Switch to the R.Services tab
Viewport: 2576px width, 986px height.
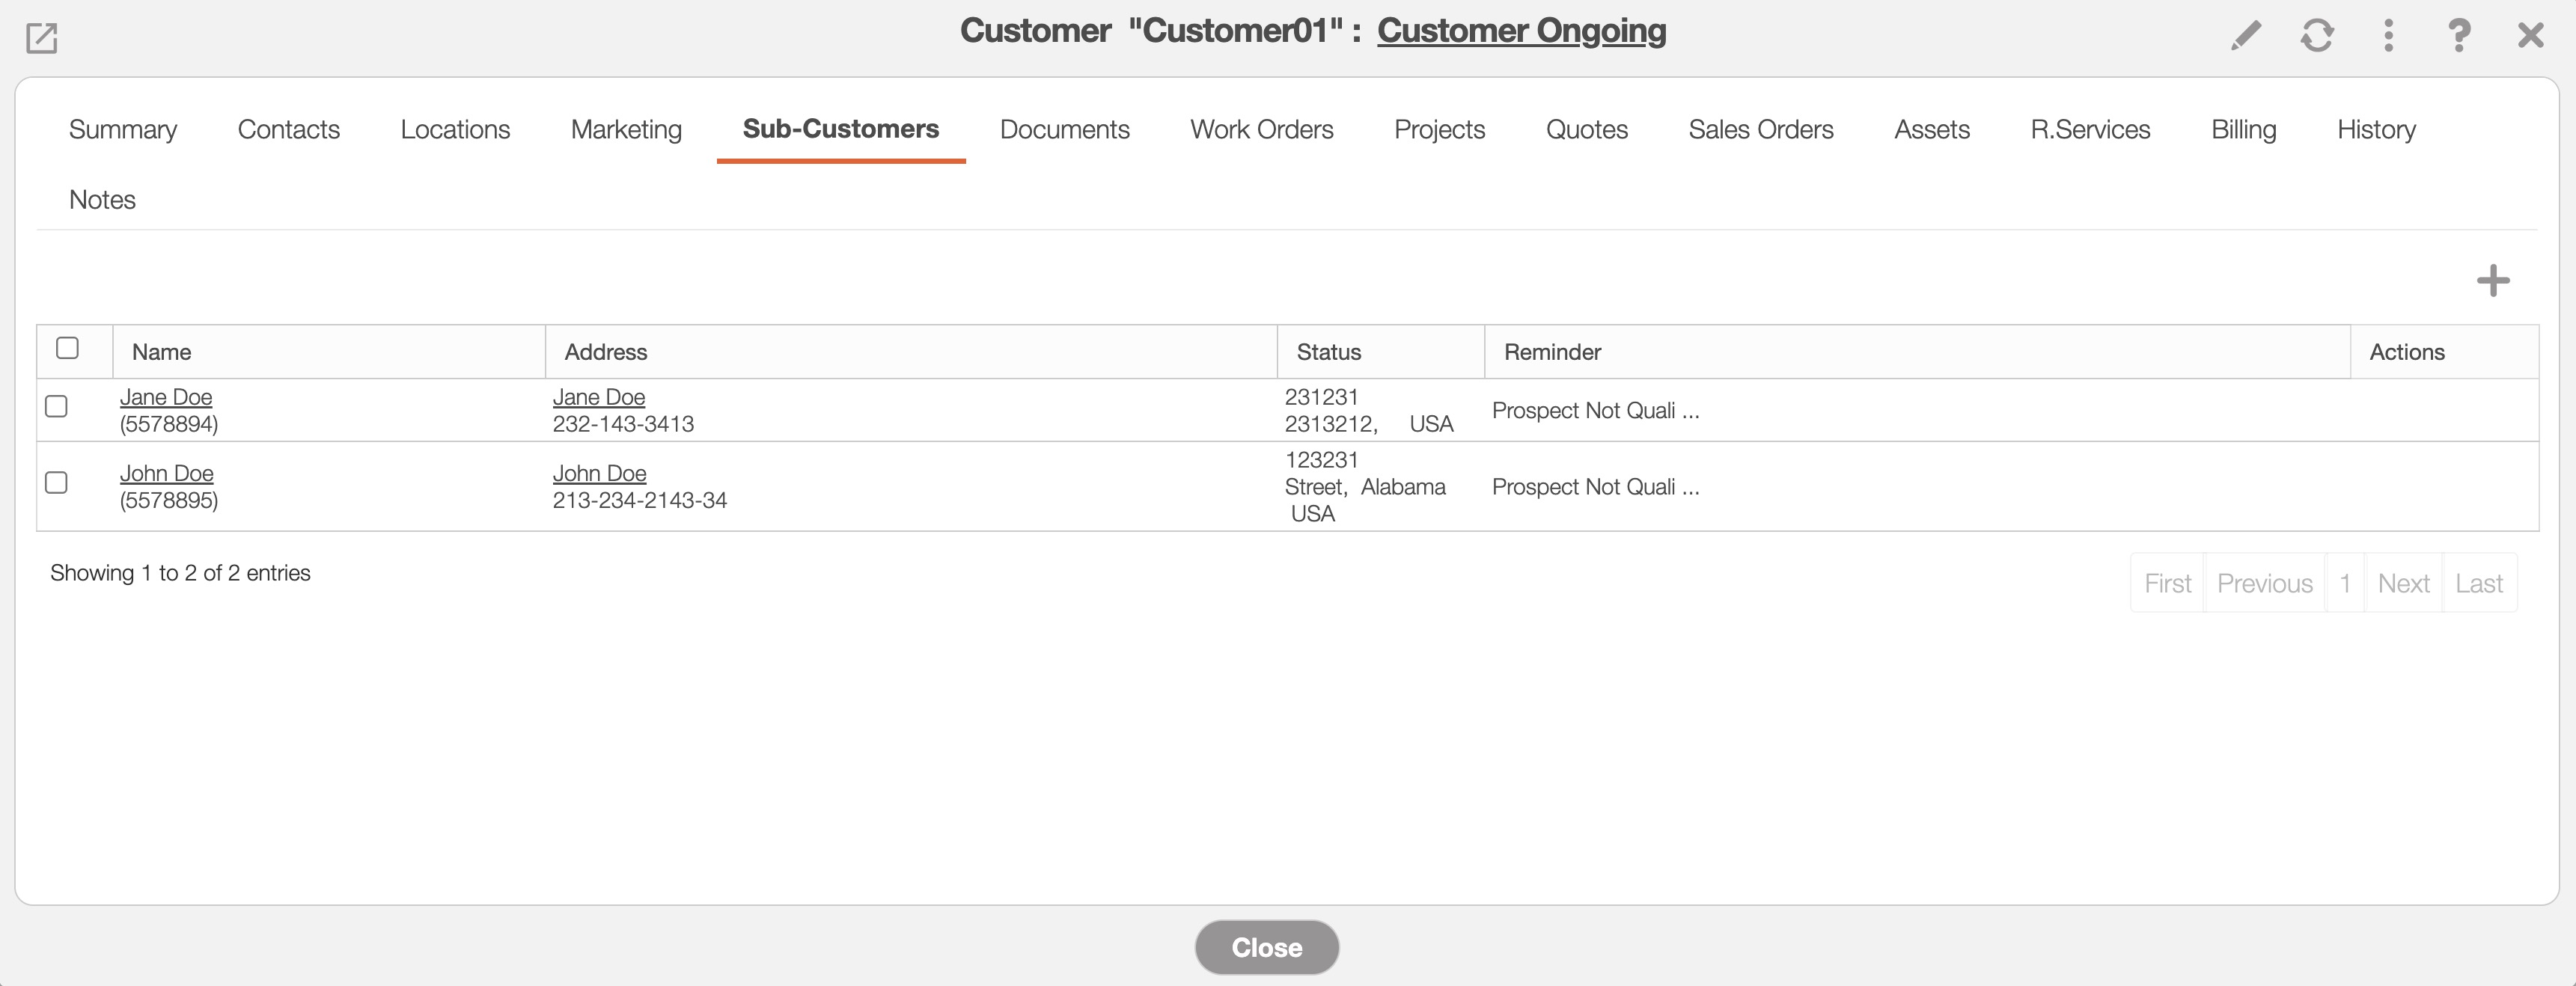(2089, 129)
